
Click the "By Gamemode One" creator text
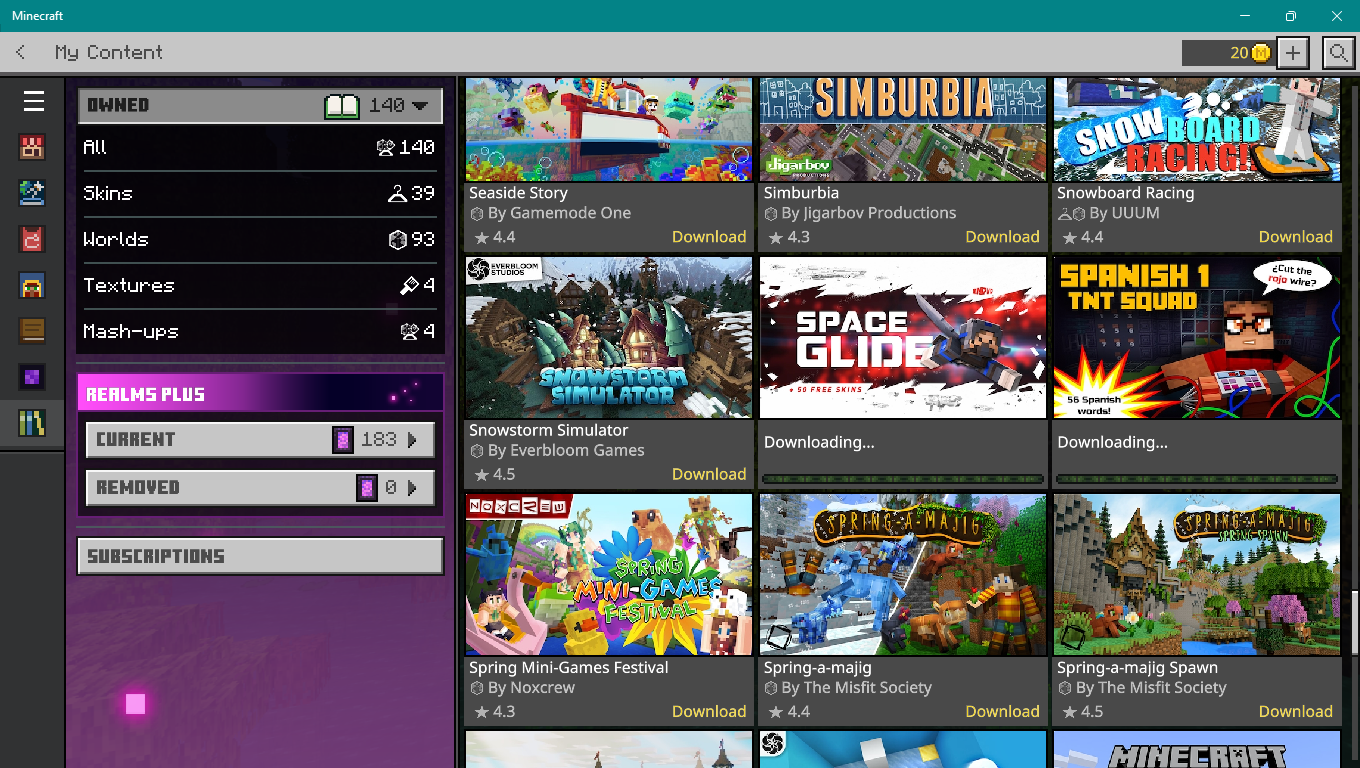pyautogui.click(x=559, y=213)
